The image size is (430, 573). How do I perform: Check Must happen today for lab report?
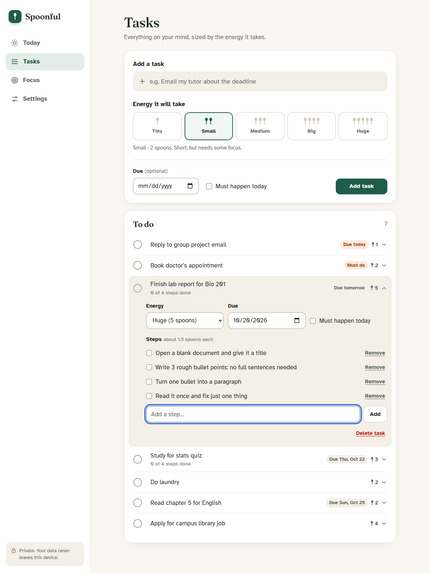(x=313, y=321)
